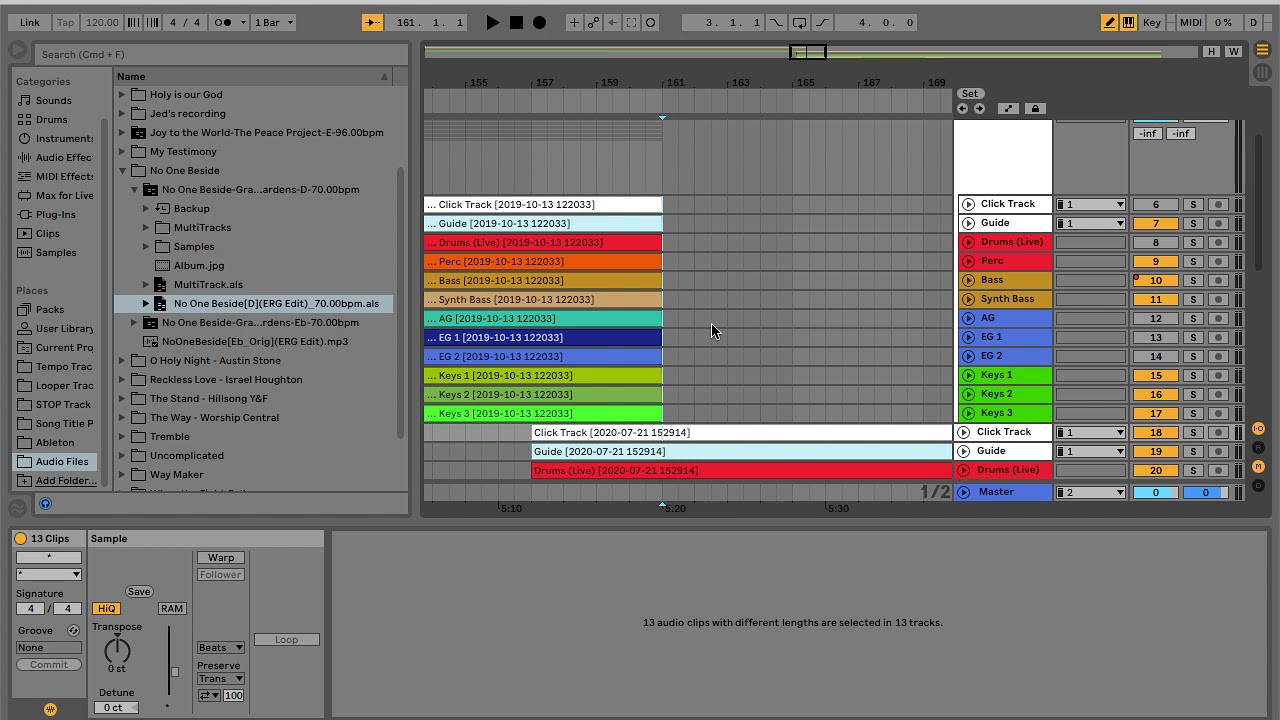This screenshot has height=720, width=1280.
Task: Open Packs under Places
Action: coord(49,309)
